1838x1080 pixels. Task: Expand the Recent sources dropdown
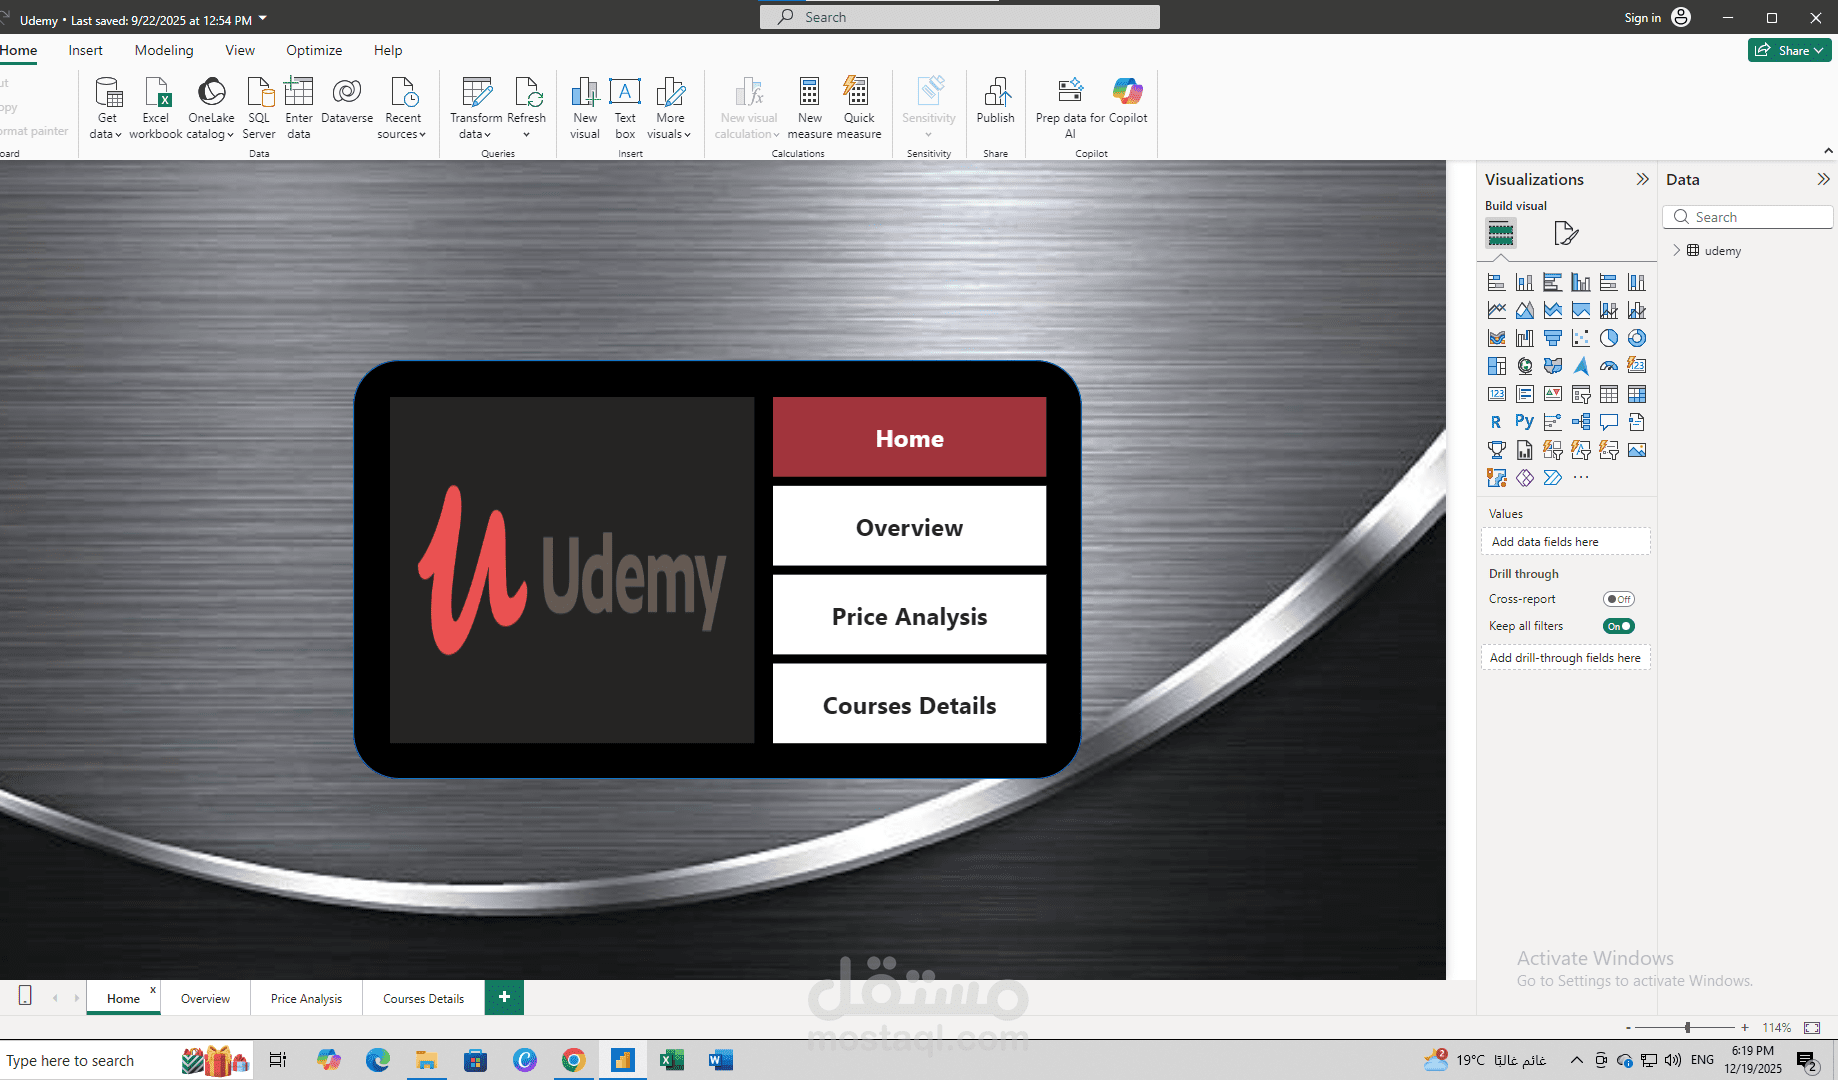(402, 108)
